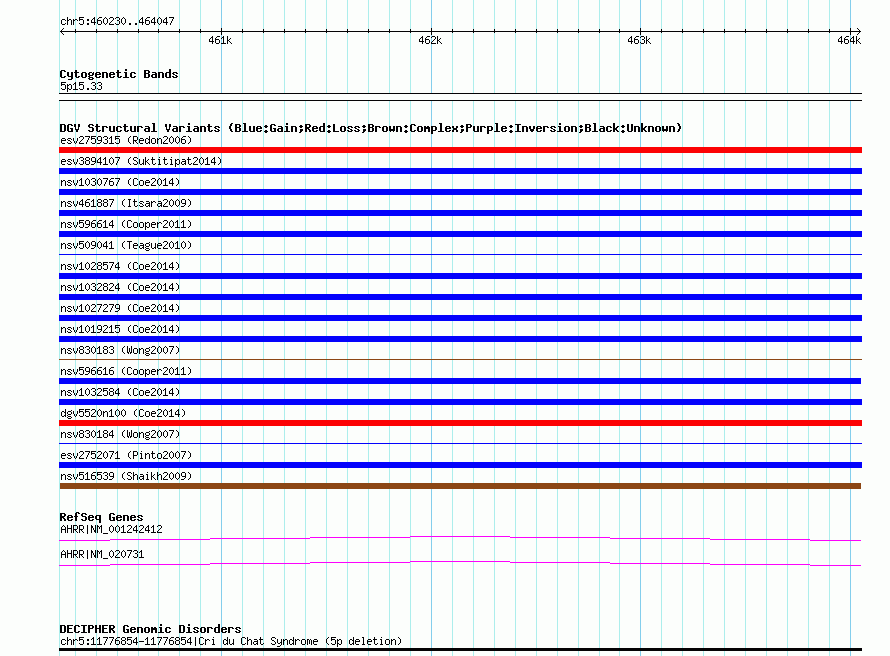Select the red esv2759315 loss bar
This screenshot has height=656, width=890.
(x=460, y=150)
